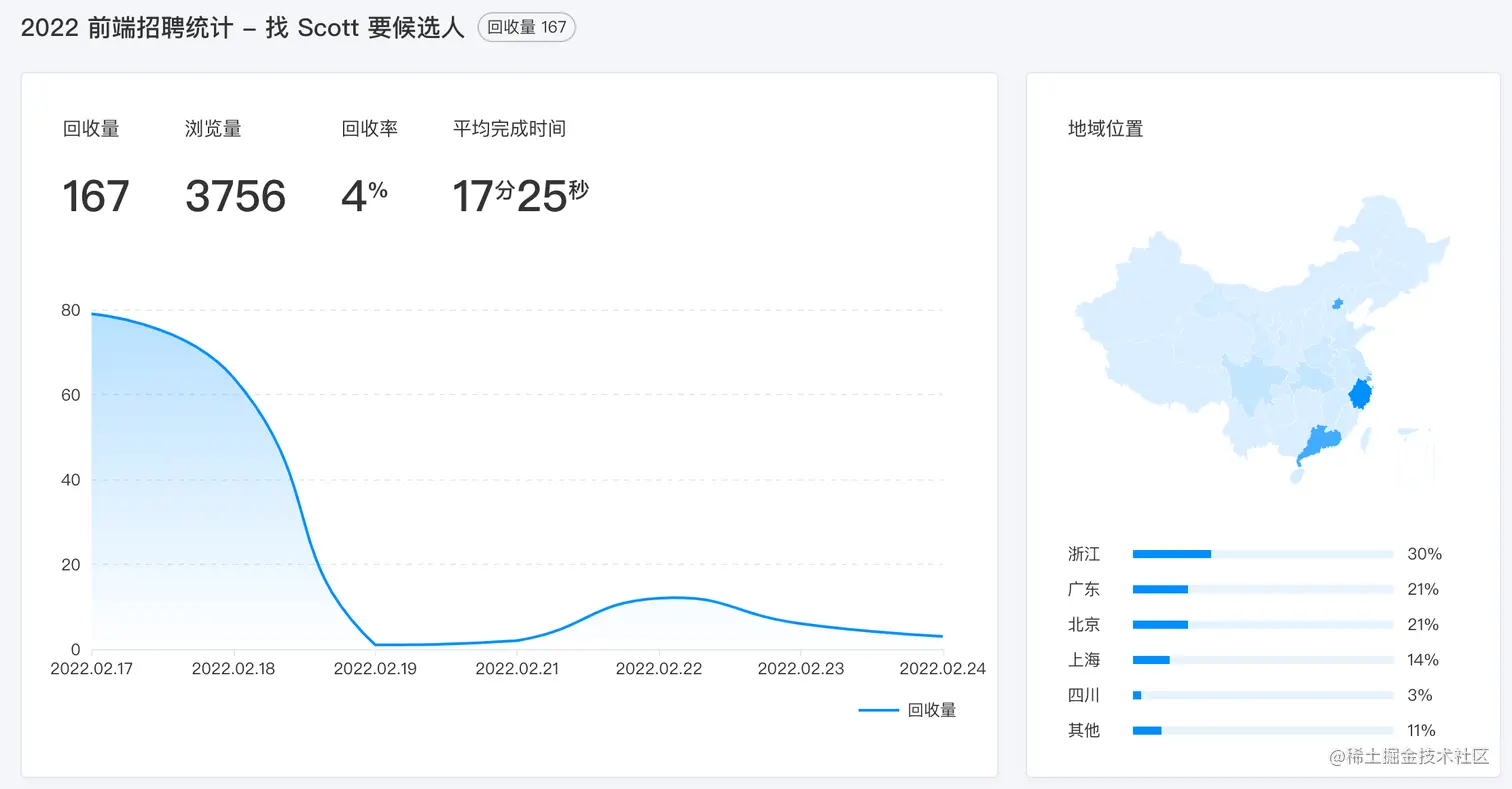The image size is (1512, 789).
Task: Select Zhejiang province on the map
Action: click(x=1360, y=394)
